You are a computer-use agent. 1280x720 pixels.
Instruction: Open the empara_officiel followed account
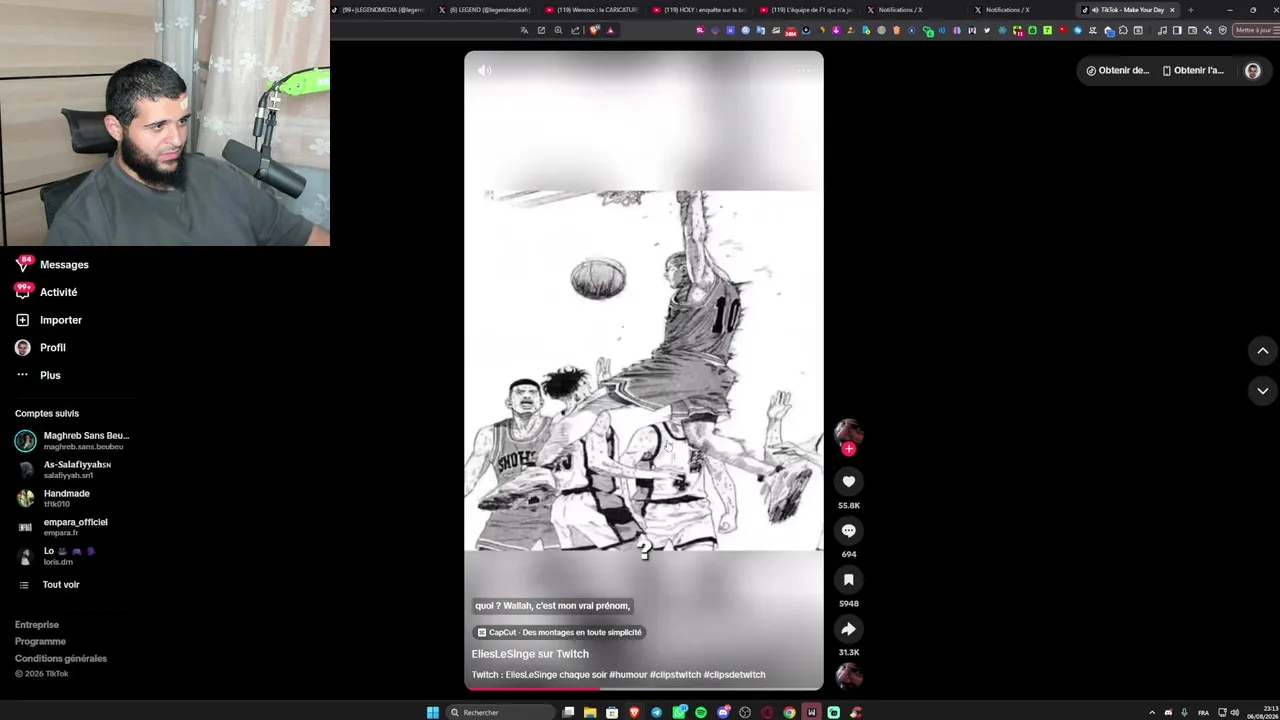(x=61, y=527)
